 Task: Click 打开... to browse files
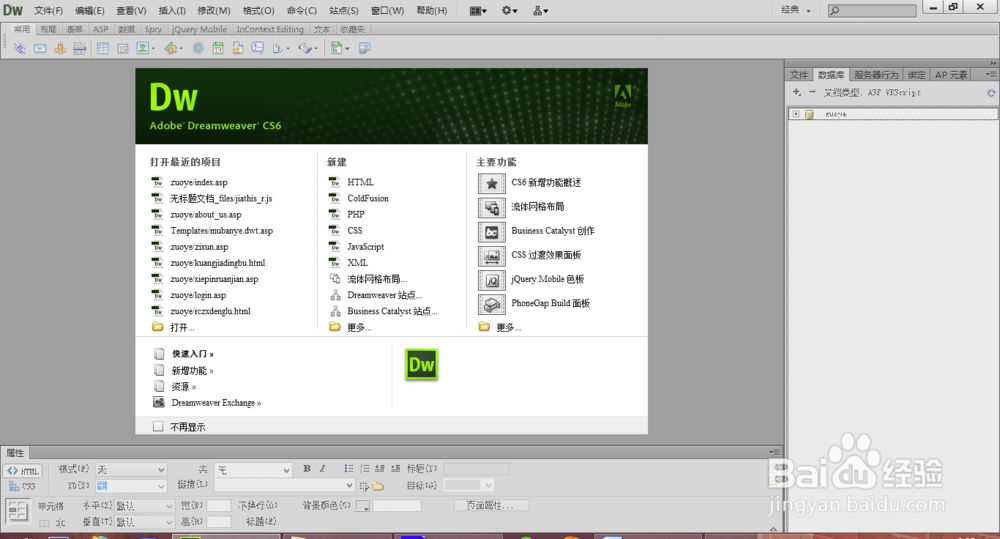point(182,327)
